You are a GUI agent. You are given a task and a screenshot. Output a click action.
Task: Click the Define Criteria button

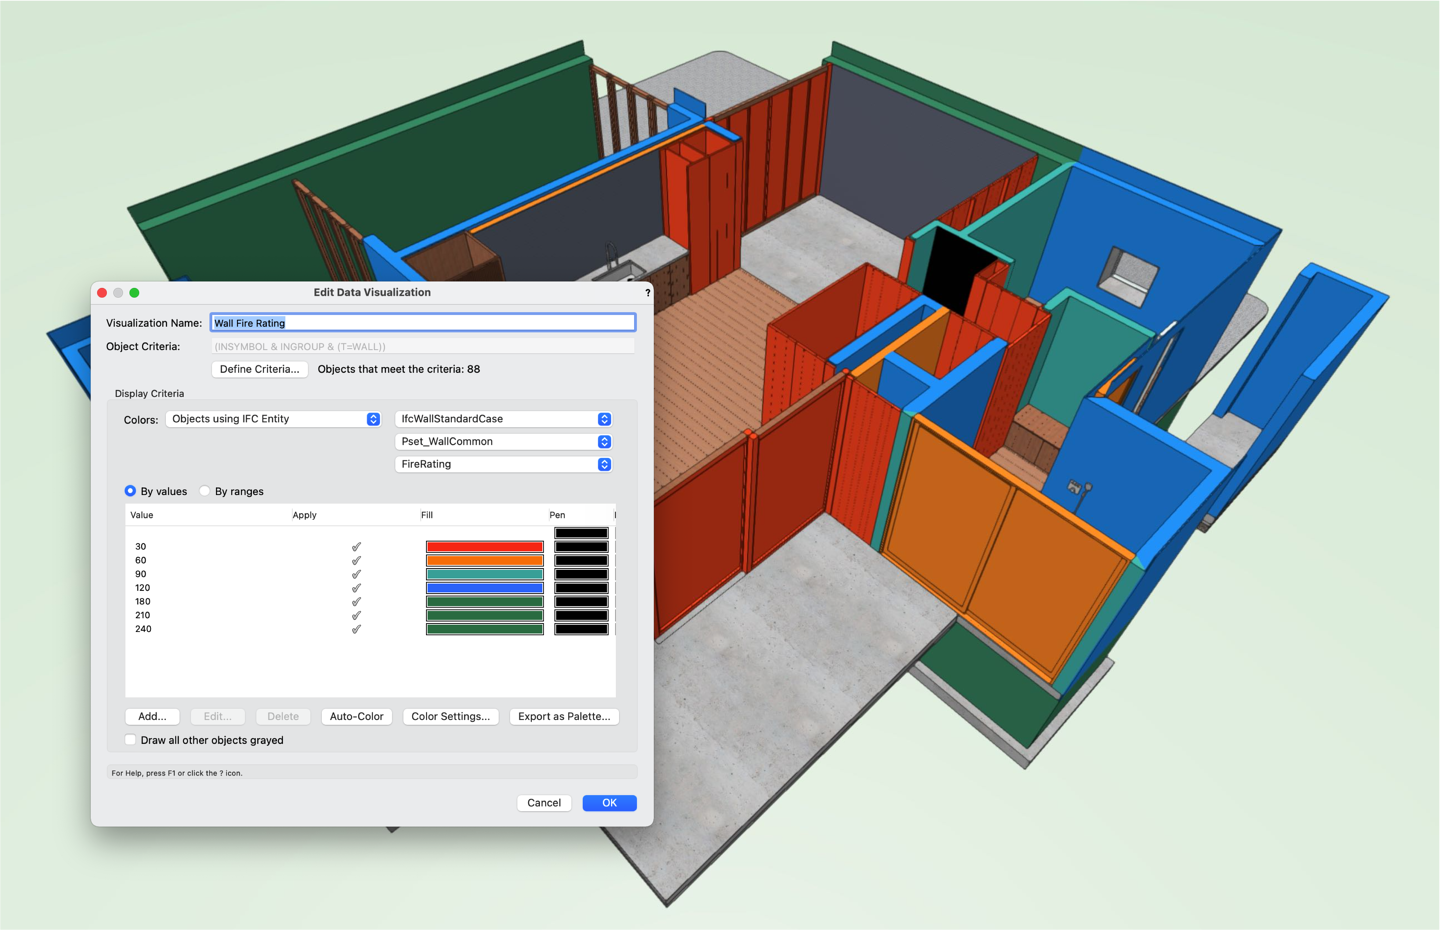pyautogui.click(x=259, y=369)
